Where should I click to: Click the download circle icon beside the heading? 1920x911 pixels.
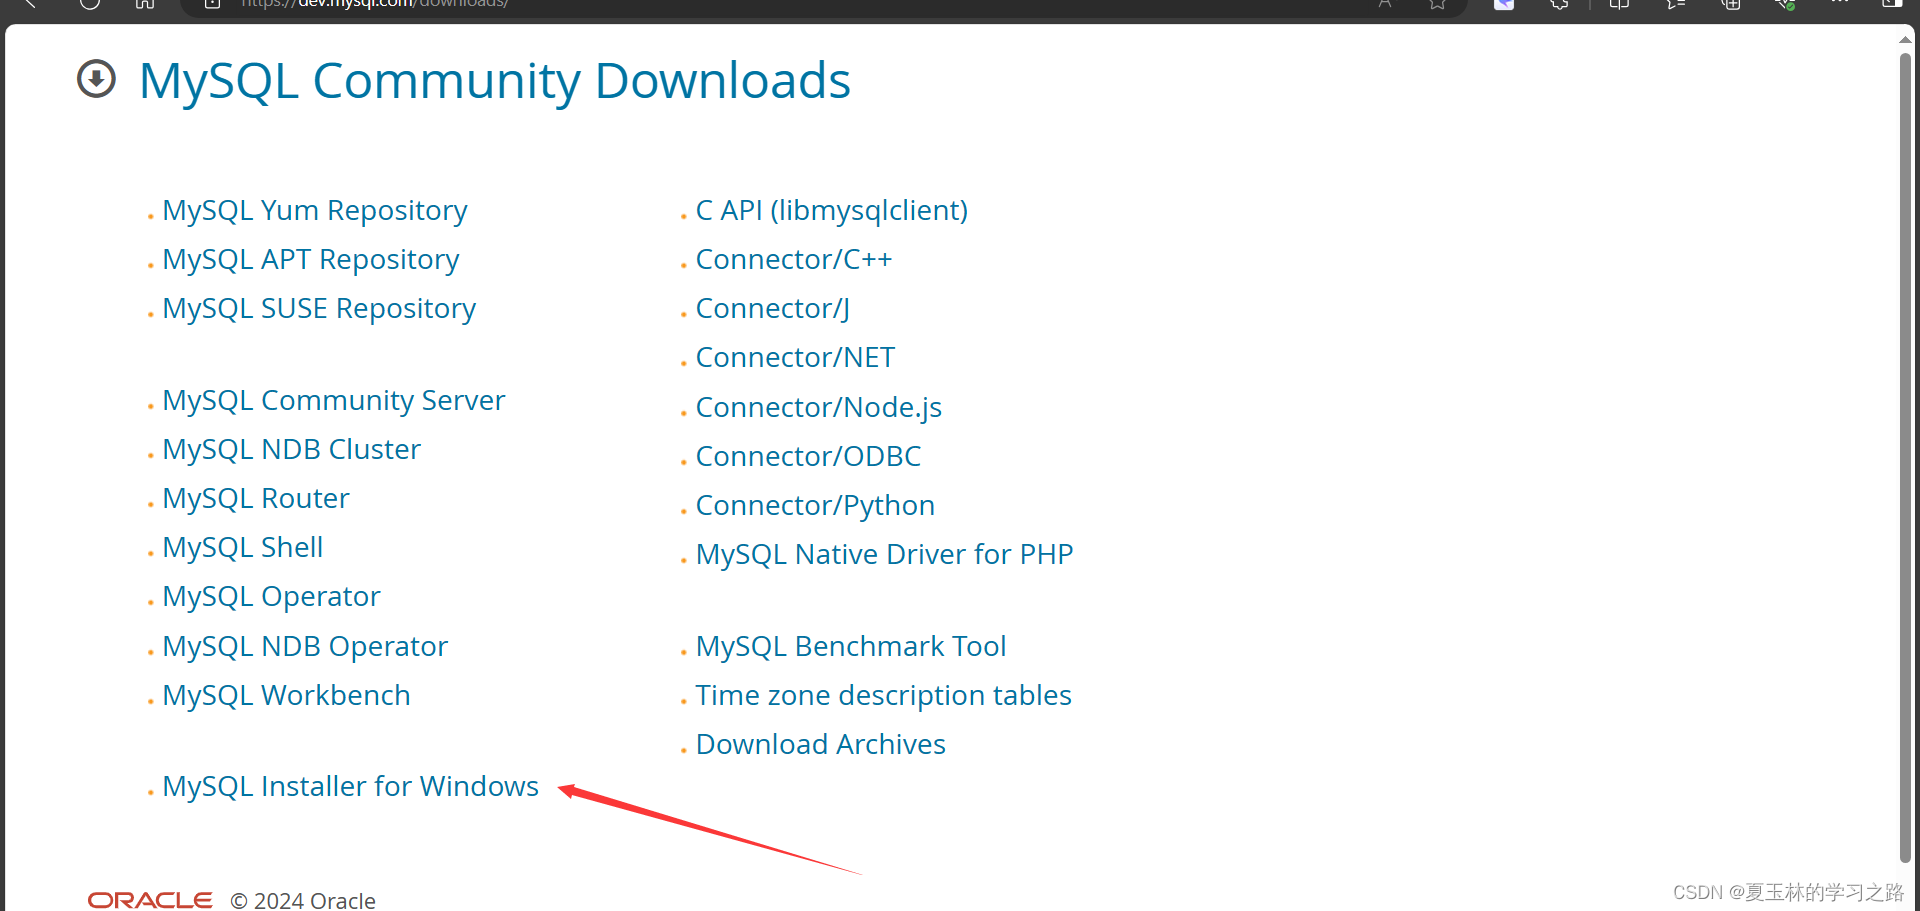point(97,79)
